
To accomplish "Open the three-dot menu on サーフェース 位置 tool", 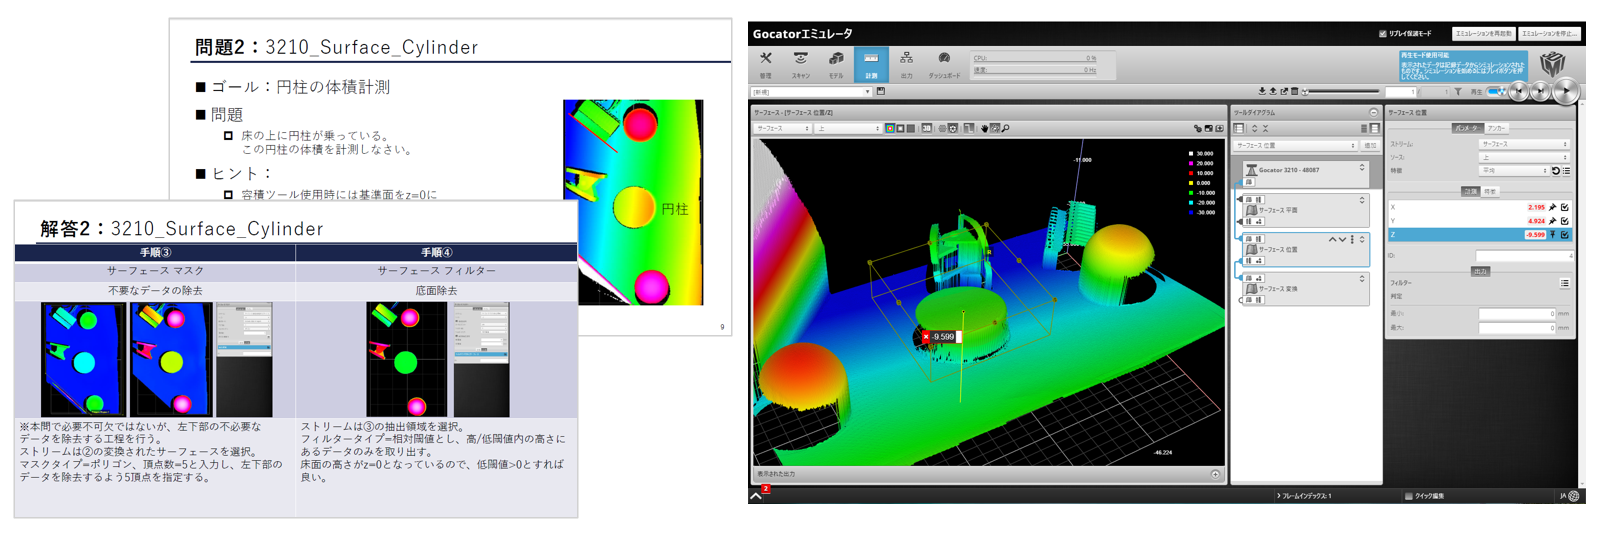I will tap(1352, 240).
